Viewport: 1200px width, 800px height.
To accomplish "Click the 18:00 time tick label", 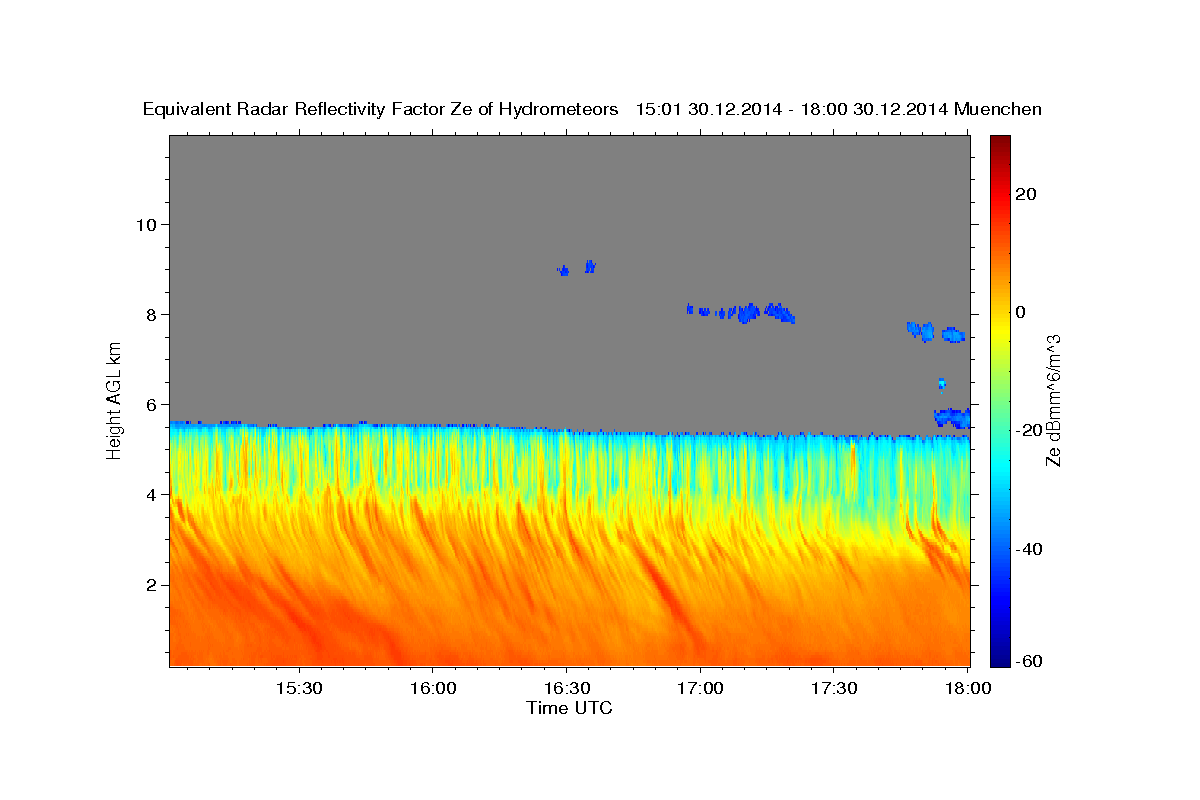I will (968, 689).
